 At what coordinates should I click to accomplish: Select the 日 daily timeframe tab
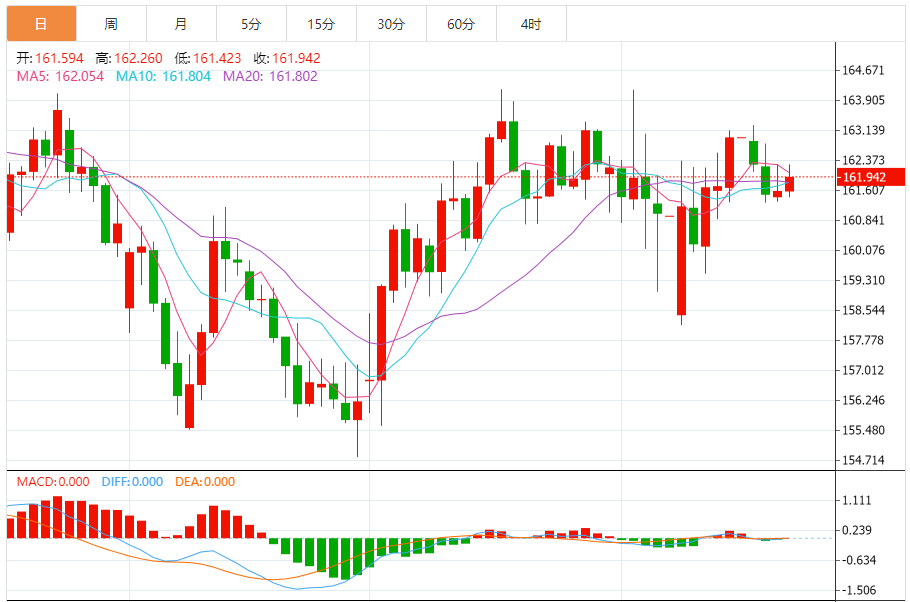[x=41, y=24]
